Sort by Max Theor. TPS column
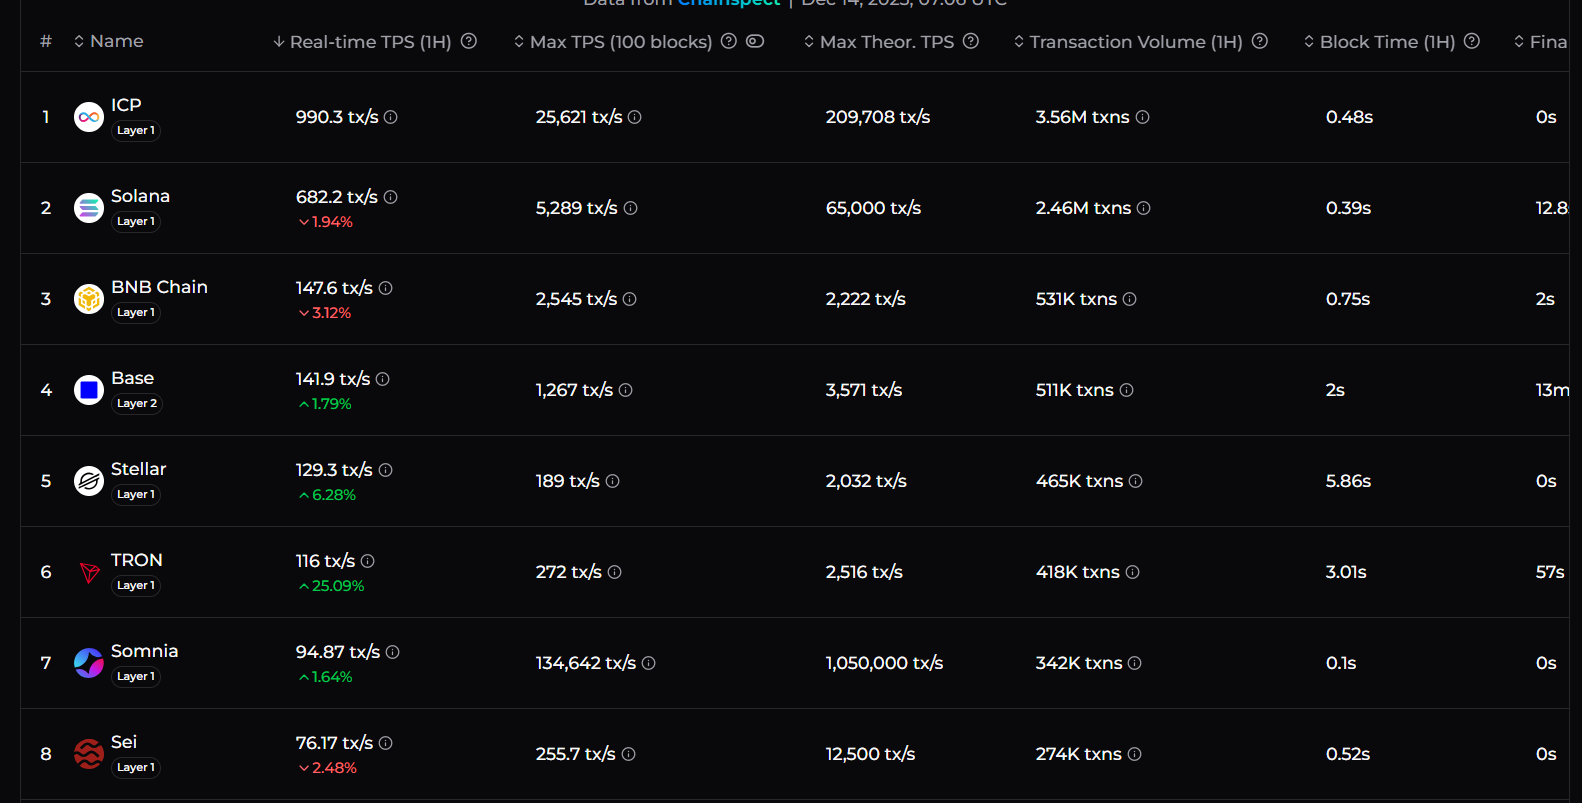Screen dimensions: 1582x803 879,42
